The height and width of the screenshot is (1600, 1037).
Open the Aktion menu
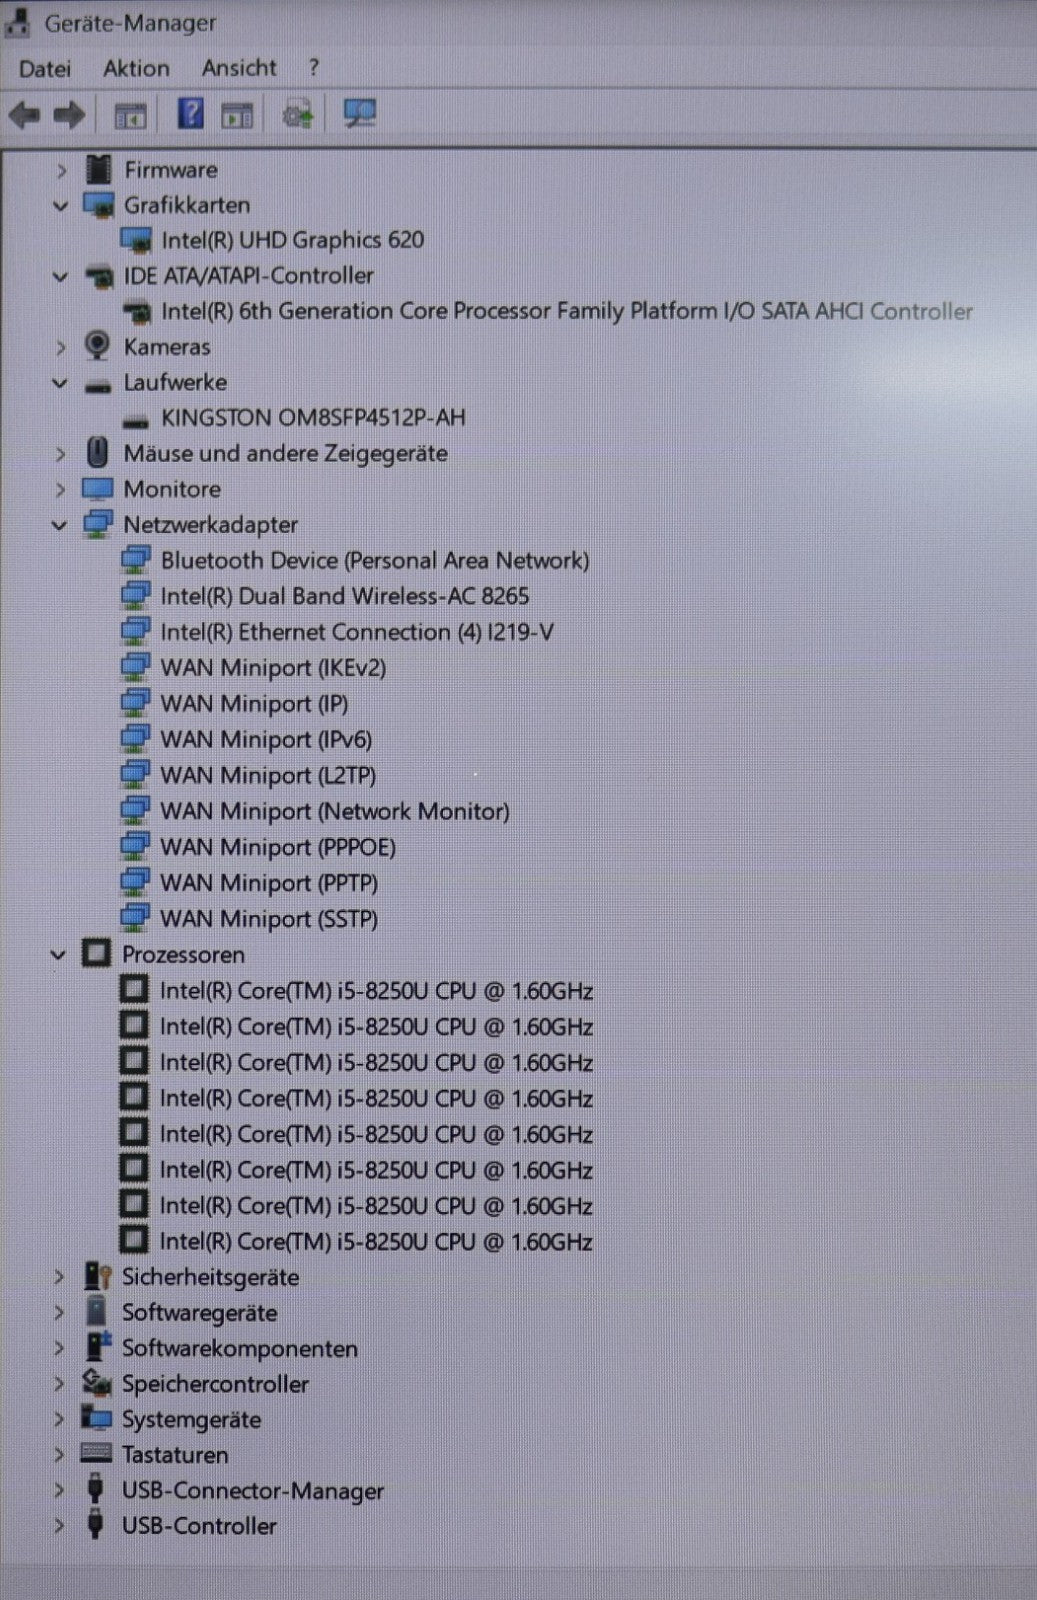(136, 69)
